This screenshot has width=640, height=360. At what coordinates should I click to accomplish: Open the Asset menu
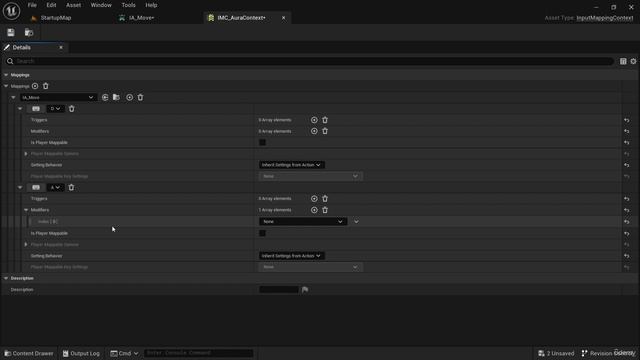coord(73,5)
